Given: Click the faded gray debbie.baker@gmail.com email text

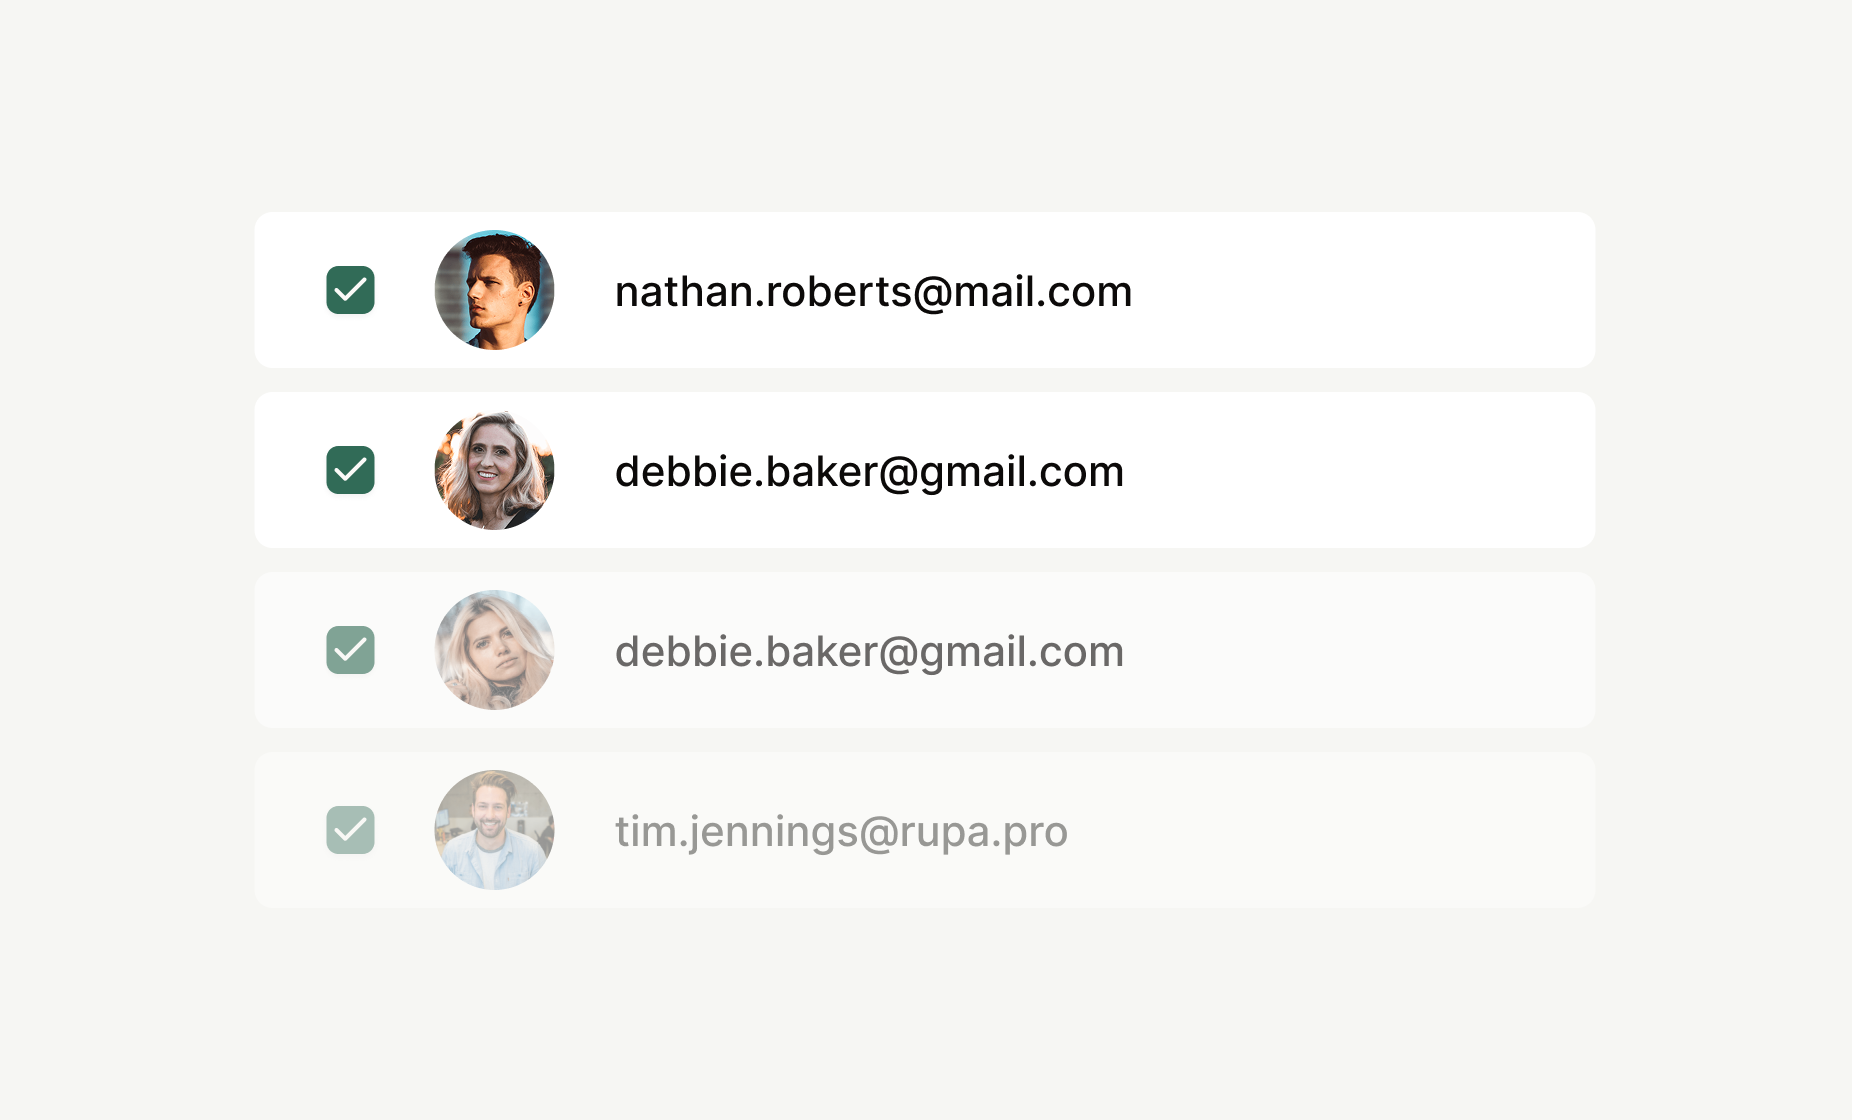Looking at the screenshot, I should pyautogui.click(x=869, y=652).
